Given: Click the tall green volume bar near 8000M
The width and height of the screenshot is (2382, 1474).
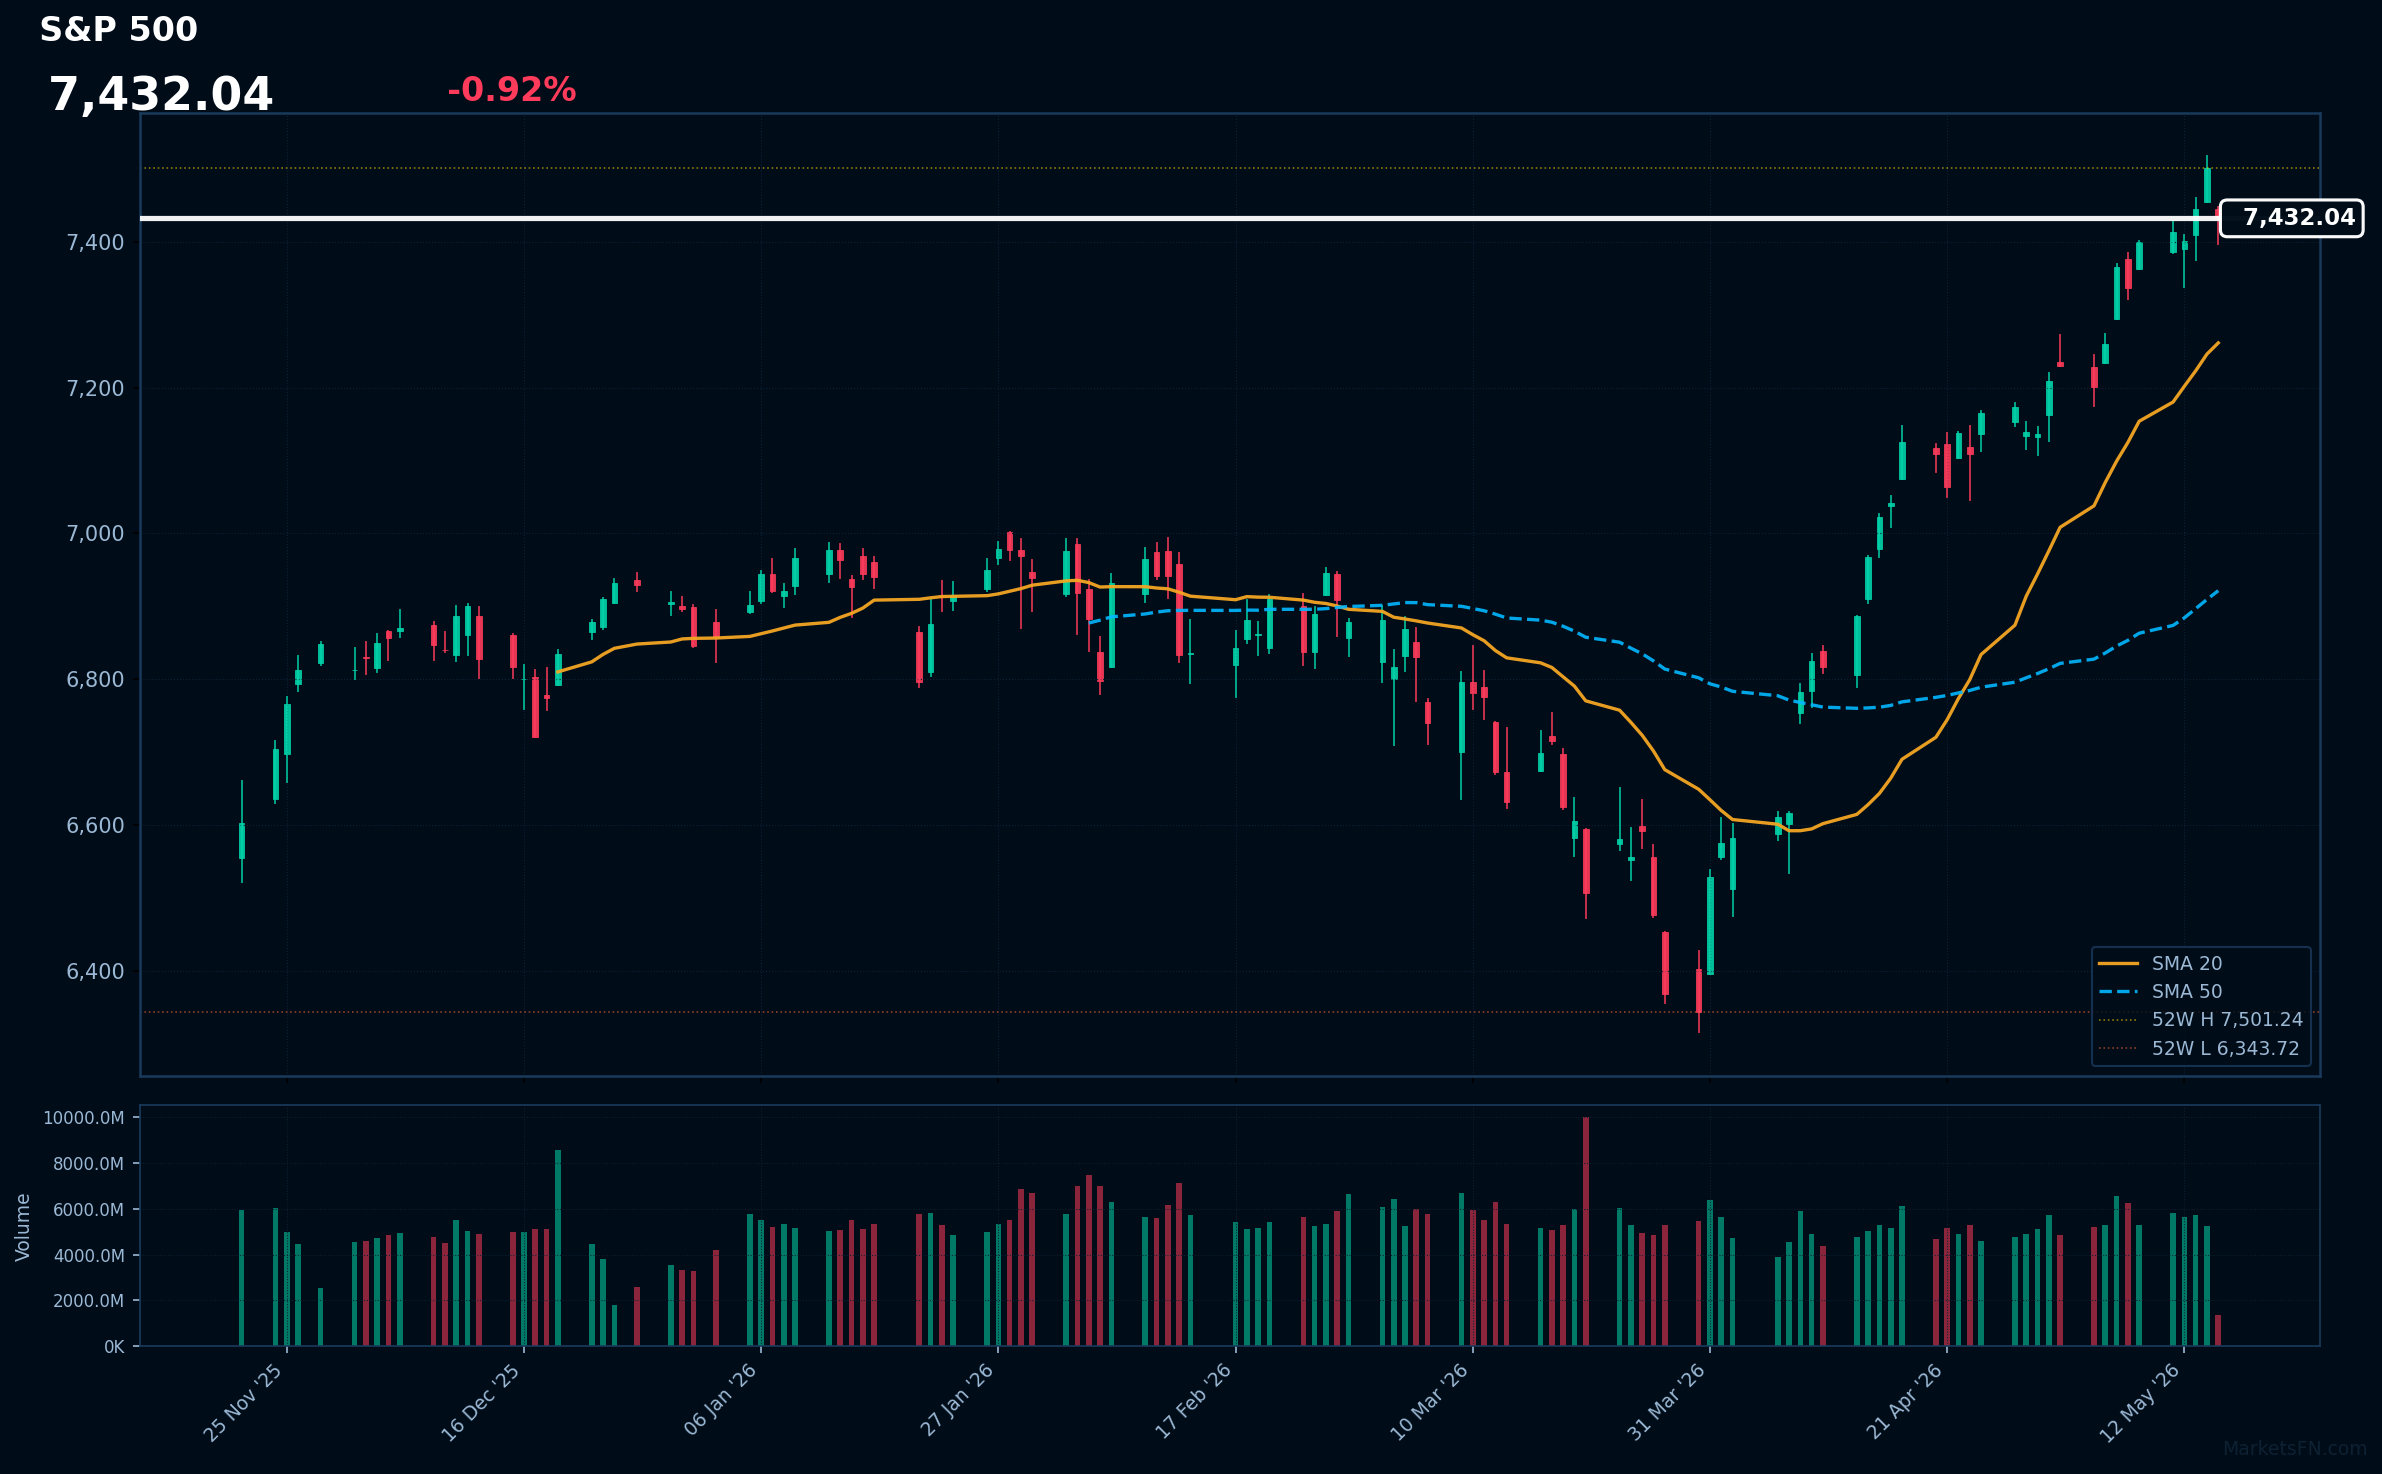Looking at the screenshot, I should pos(558,1248).
